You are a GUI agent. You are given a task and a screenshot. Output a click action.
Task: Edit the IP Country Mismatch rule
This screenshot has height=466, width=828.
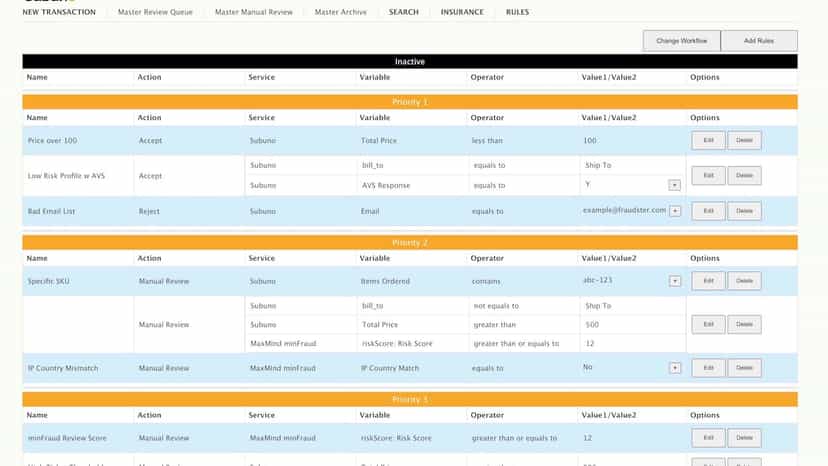coord(708,368)
